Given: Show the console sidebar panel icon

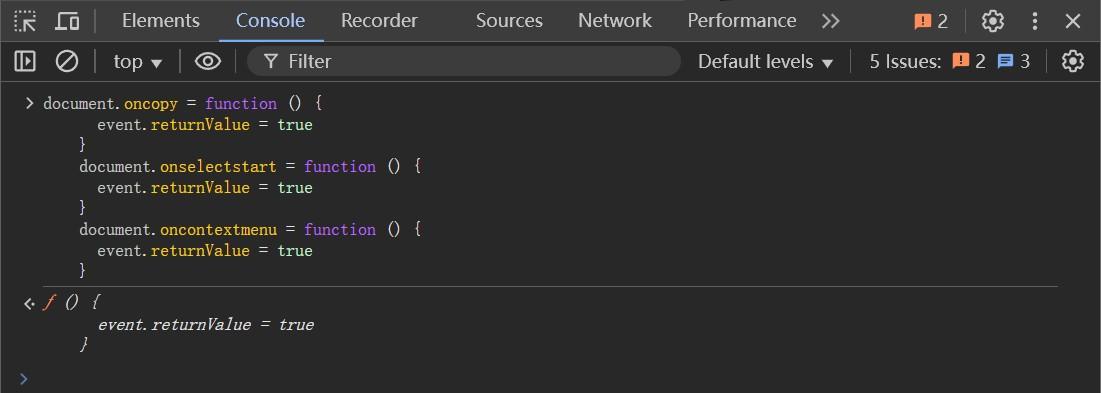Looking at the screenshot, I should [25, 62].
